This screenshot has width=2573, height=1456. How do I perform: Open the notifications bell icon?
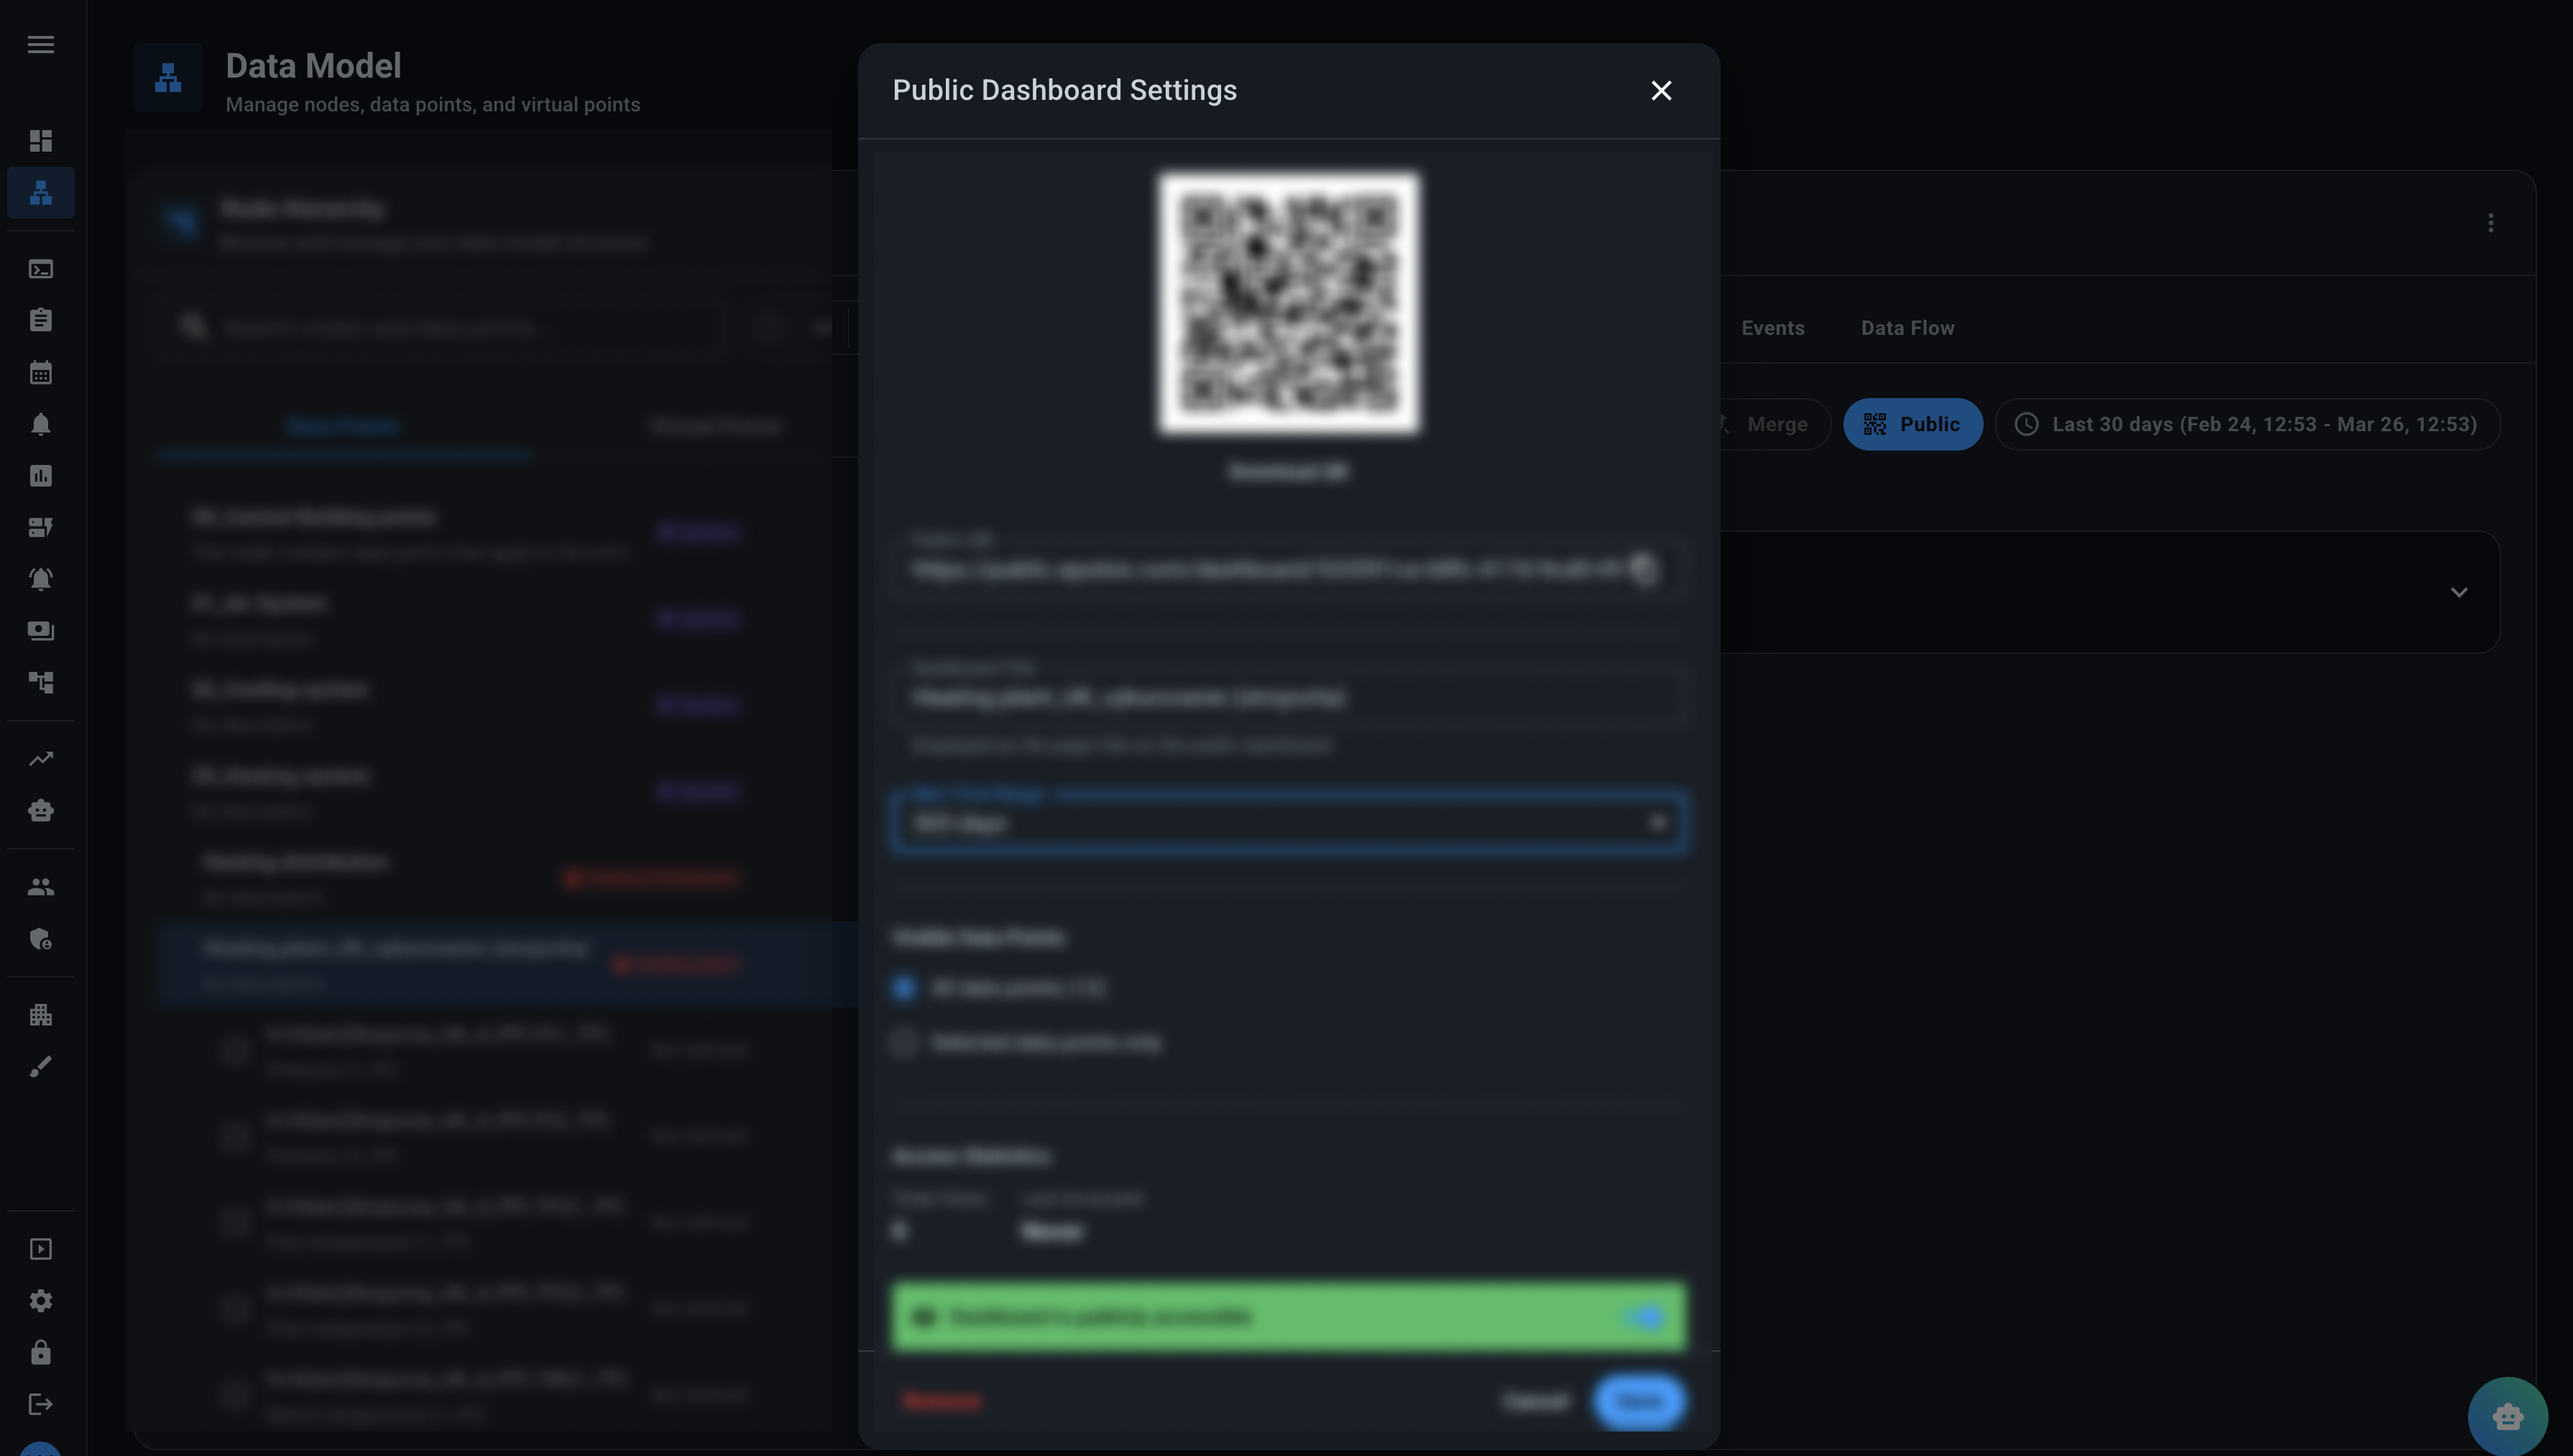click(x=41, y=424)
